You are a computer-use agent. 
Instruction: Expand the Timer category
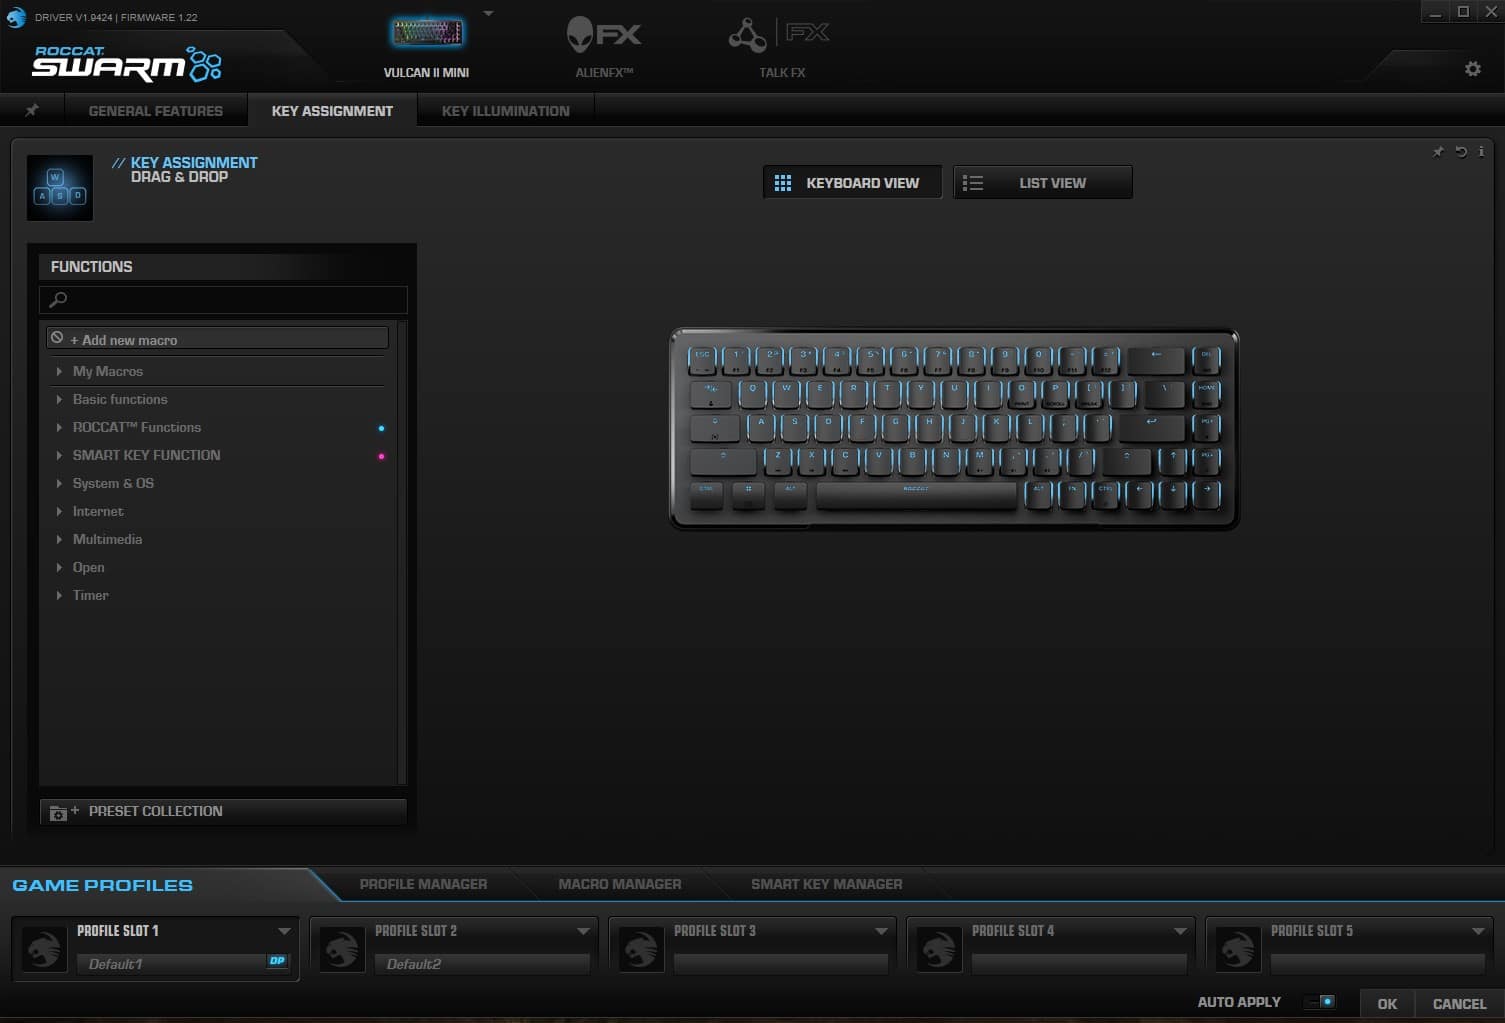coord(60,595)
